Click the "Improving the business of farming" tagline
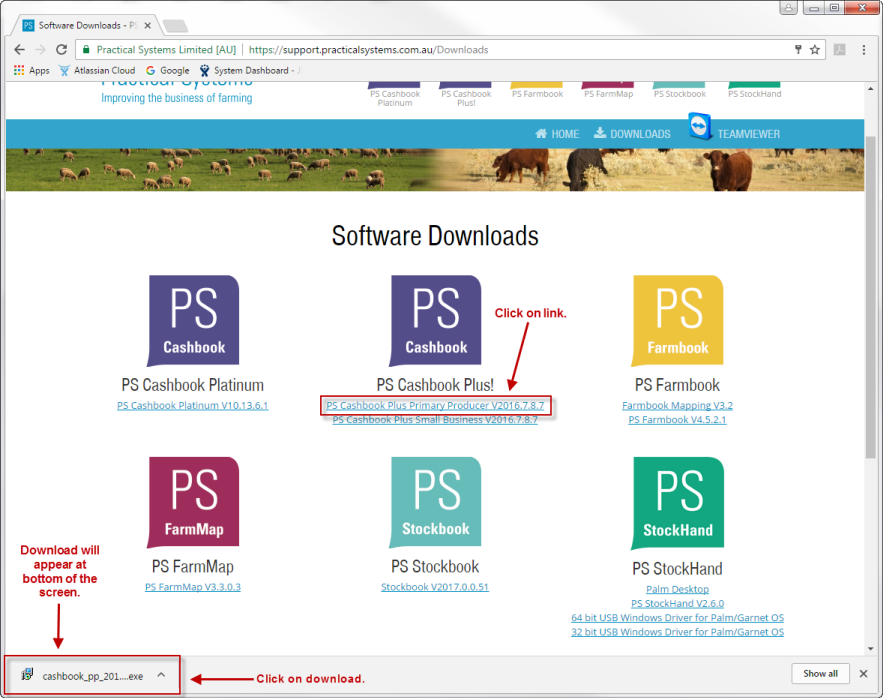 click(x=177, y=98)
